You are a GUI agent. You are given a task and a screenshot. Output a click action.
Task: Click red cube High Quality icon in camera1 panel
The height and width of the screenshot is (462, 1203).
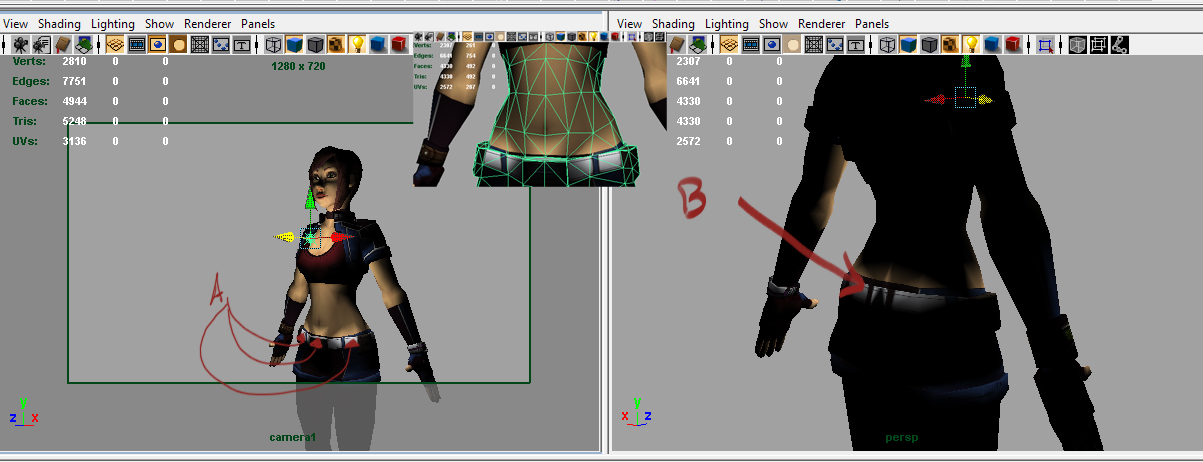tap(399, 44)
